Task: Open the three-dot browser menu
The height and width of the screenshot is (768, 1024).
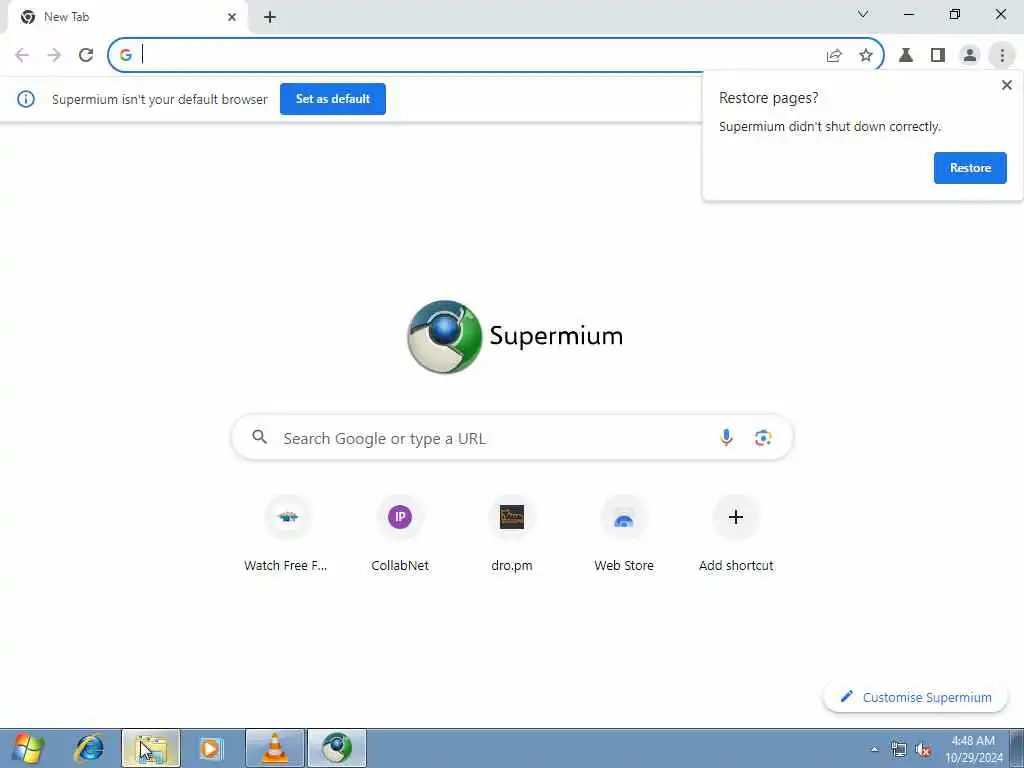Action: [1002, 56]
